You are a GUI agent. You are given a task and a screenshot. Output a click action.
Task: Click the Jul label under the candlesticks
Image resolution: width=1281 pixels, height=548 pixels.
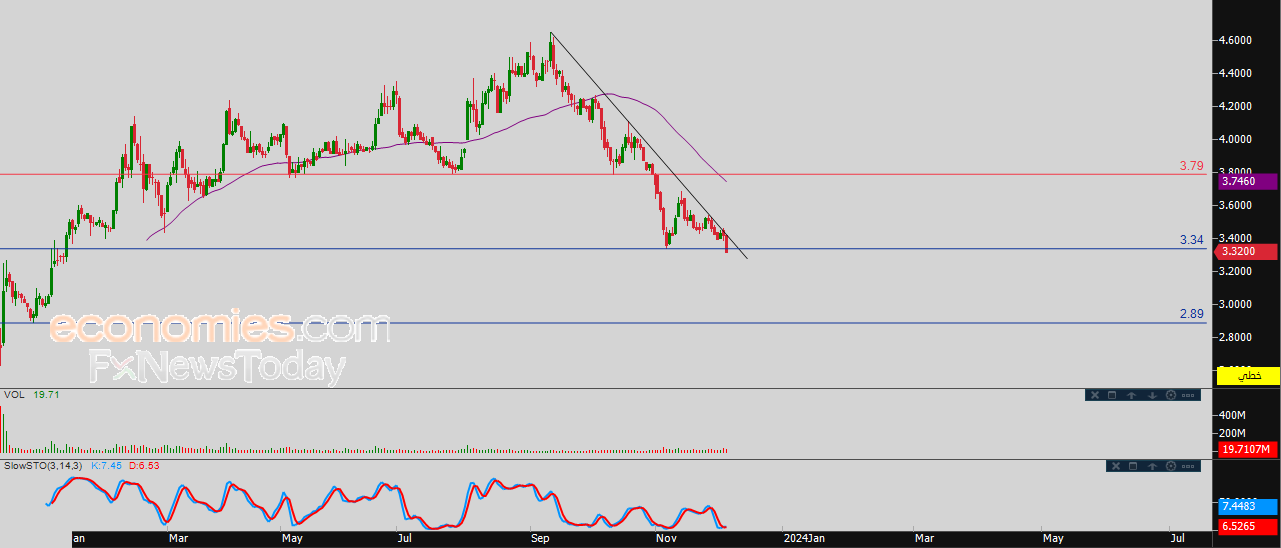point(406,539)
